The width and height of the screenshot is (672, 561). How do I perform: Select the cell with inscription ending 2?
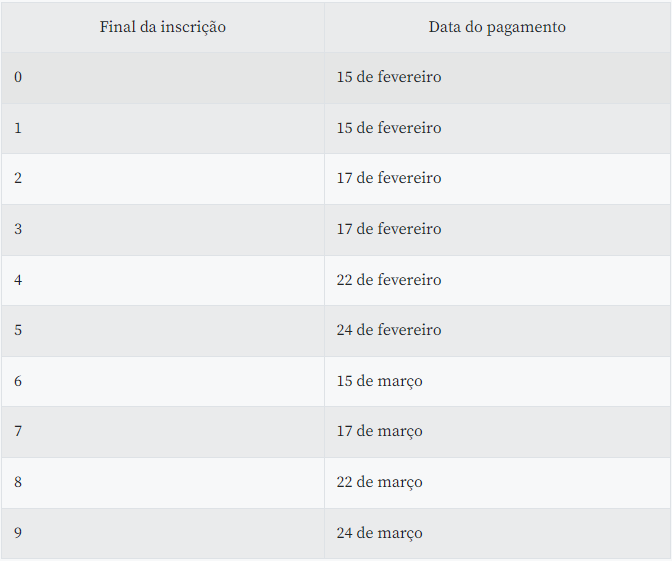tap(163, 179)
